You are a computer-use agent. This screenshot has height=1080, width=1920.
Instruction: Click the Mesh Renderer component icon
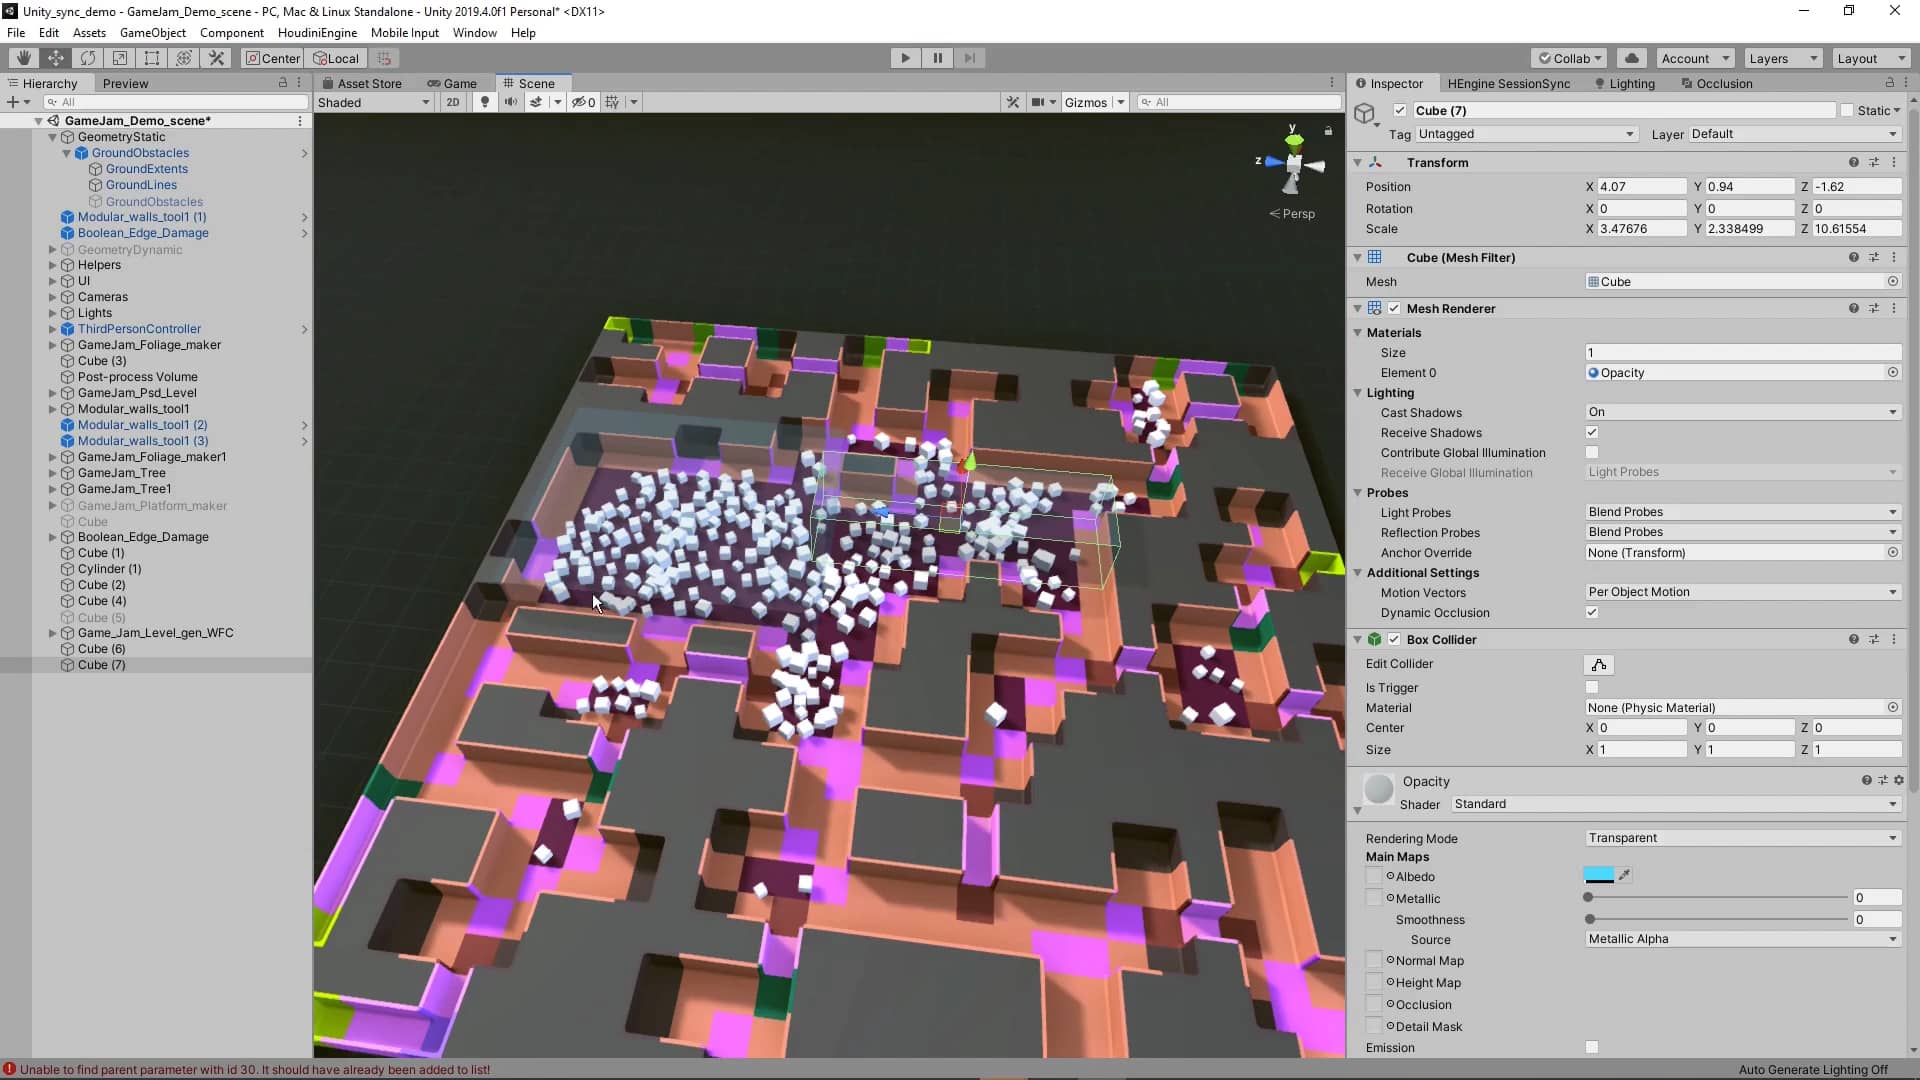[1378, 307]
